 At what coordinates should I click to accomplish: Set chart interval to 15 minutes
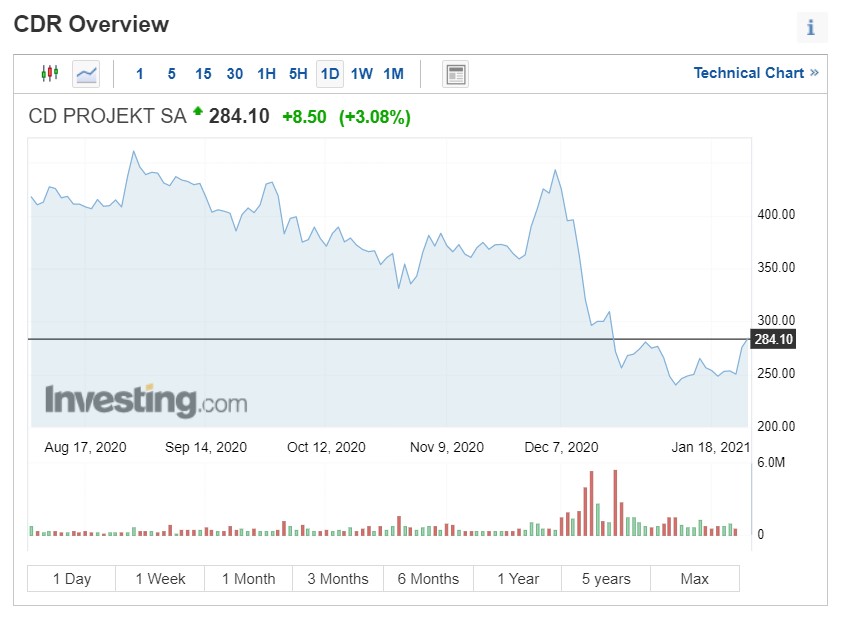click(x=203, y=74)
